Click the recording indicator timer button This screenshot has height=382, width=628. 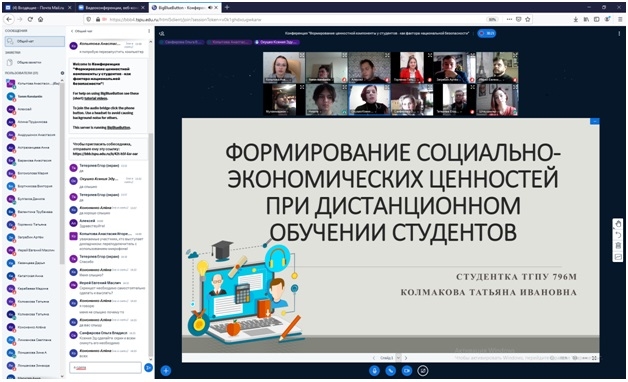[x=487, y=33]
